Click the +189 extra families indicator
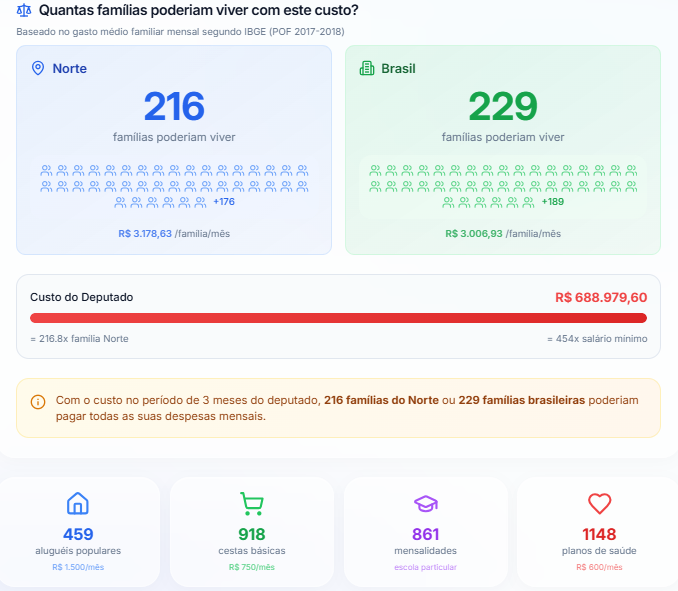The image size is (678, 591). click(552, 202)
